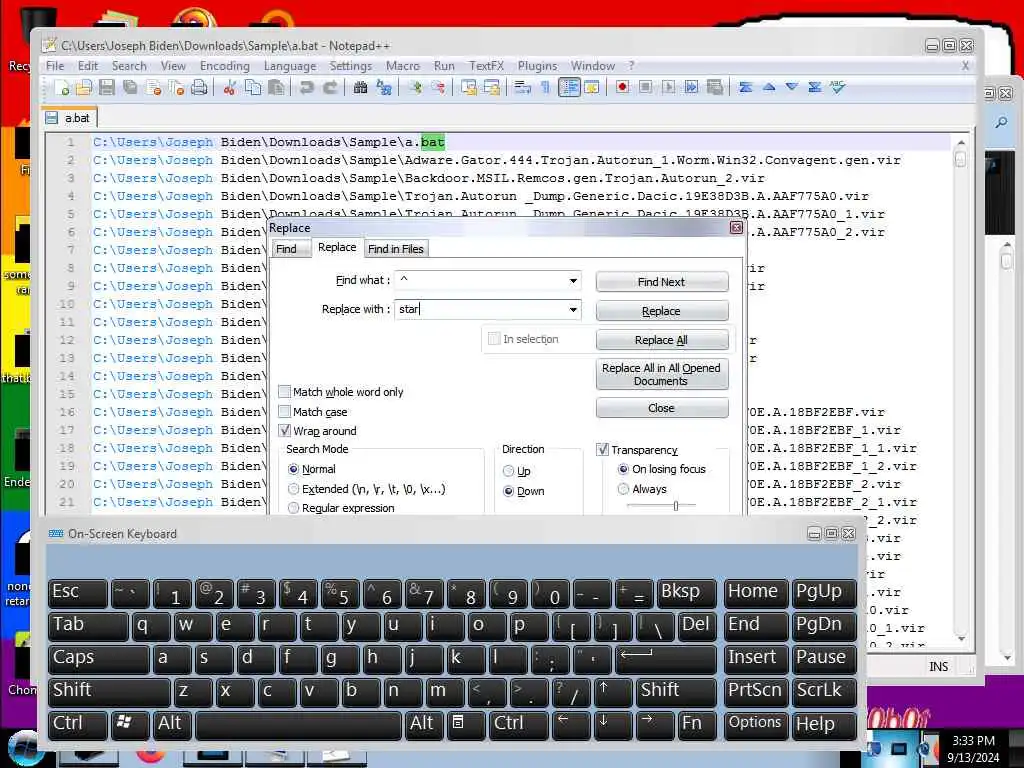The width and height of the screenshot is (1024, 768).
Task: Open the Plugins menu
Action: tap(537, 66)
